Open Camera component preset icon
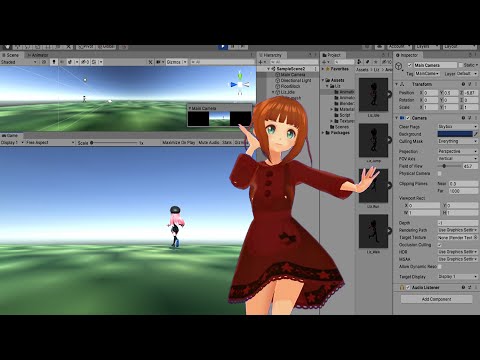 pyautogui.click(x=470, y=118)
